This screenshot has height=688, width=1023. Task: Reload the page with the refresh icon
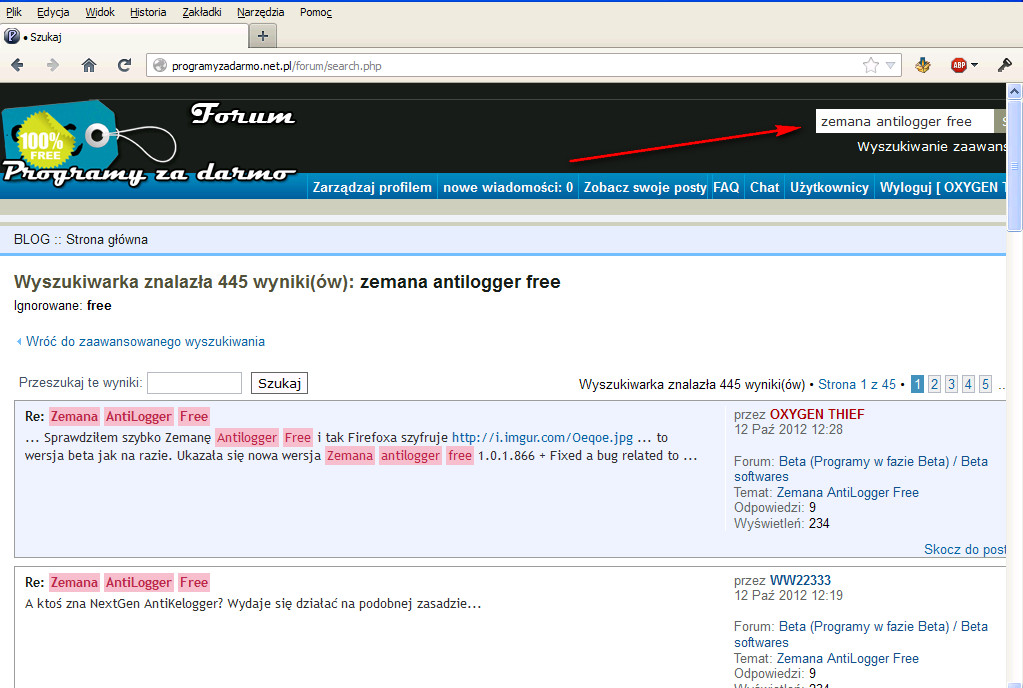pyautogui.click(x=124, y=65)
